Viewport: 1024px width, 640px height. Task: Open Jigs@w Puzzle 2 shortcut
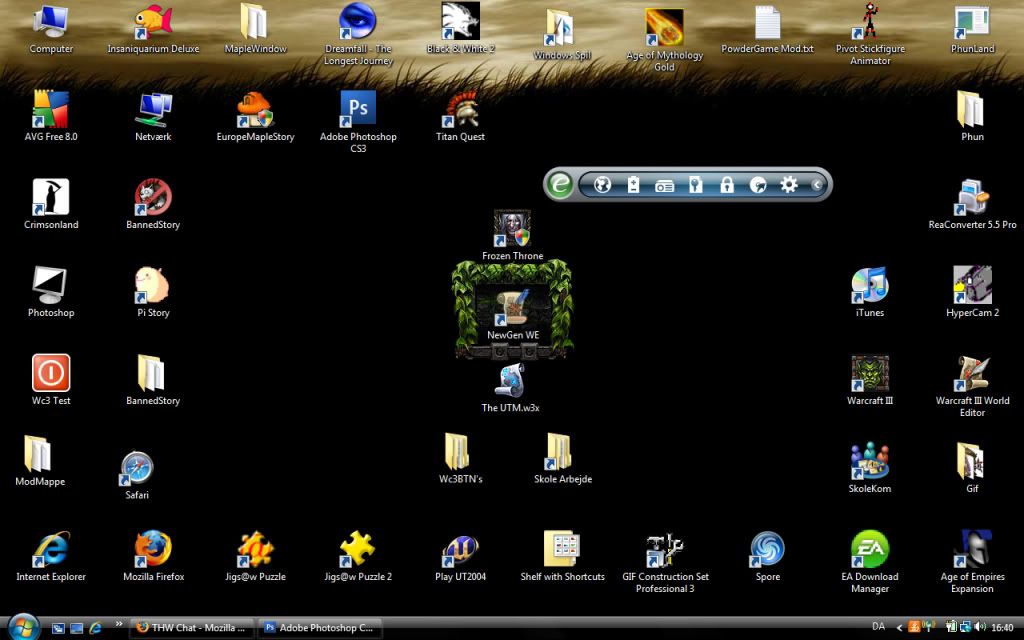point(358,556)
